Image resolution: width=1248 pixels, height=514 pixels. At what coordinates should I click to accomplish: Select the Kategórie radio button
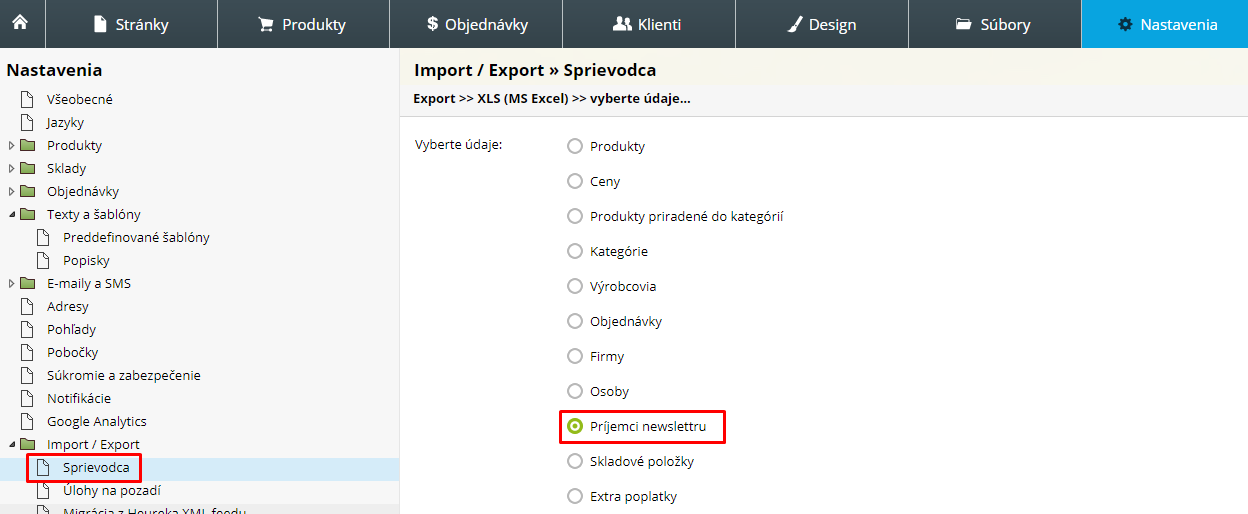[x=575, y=251]
